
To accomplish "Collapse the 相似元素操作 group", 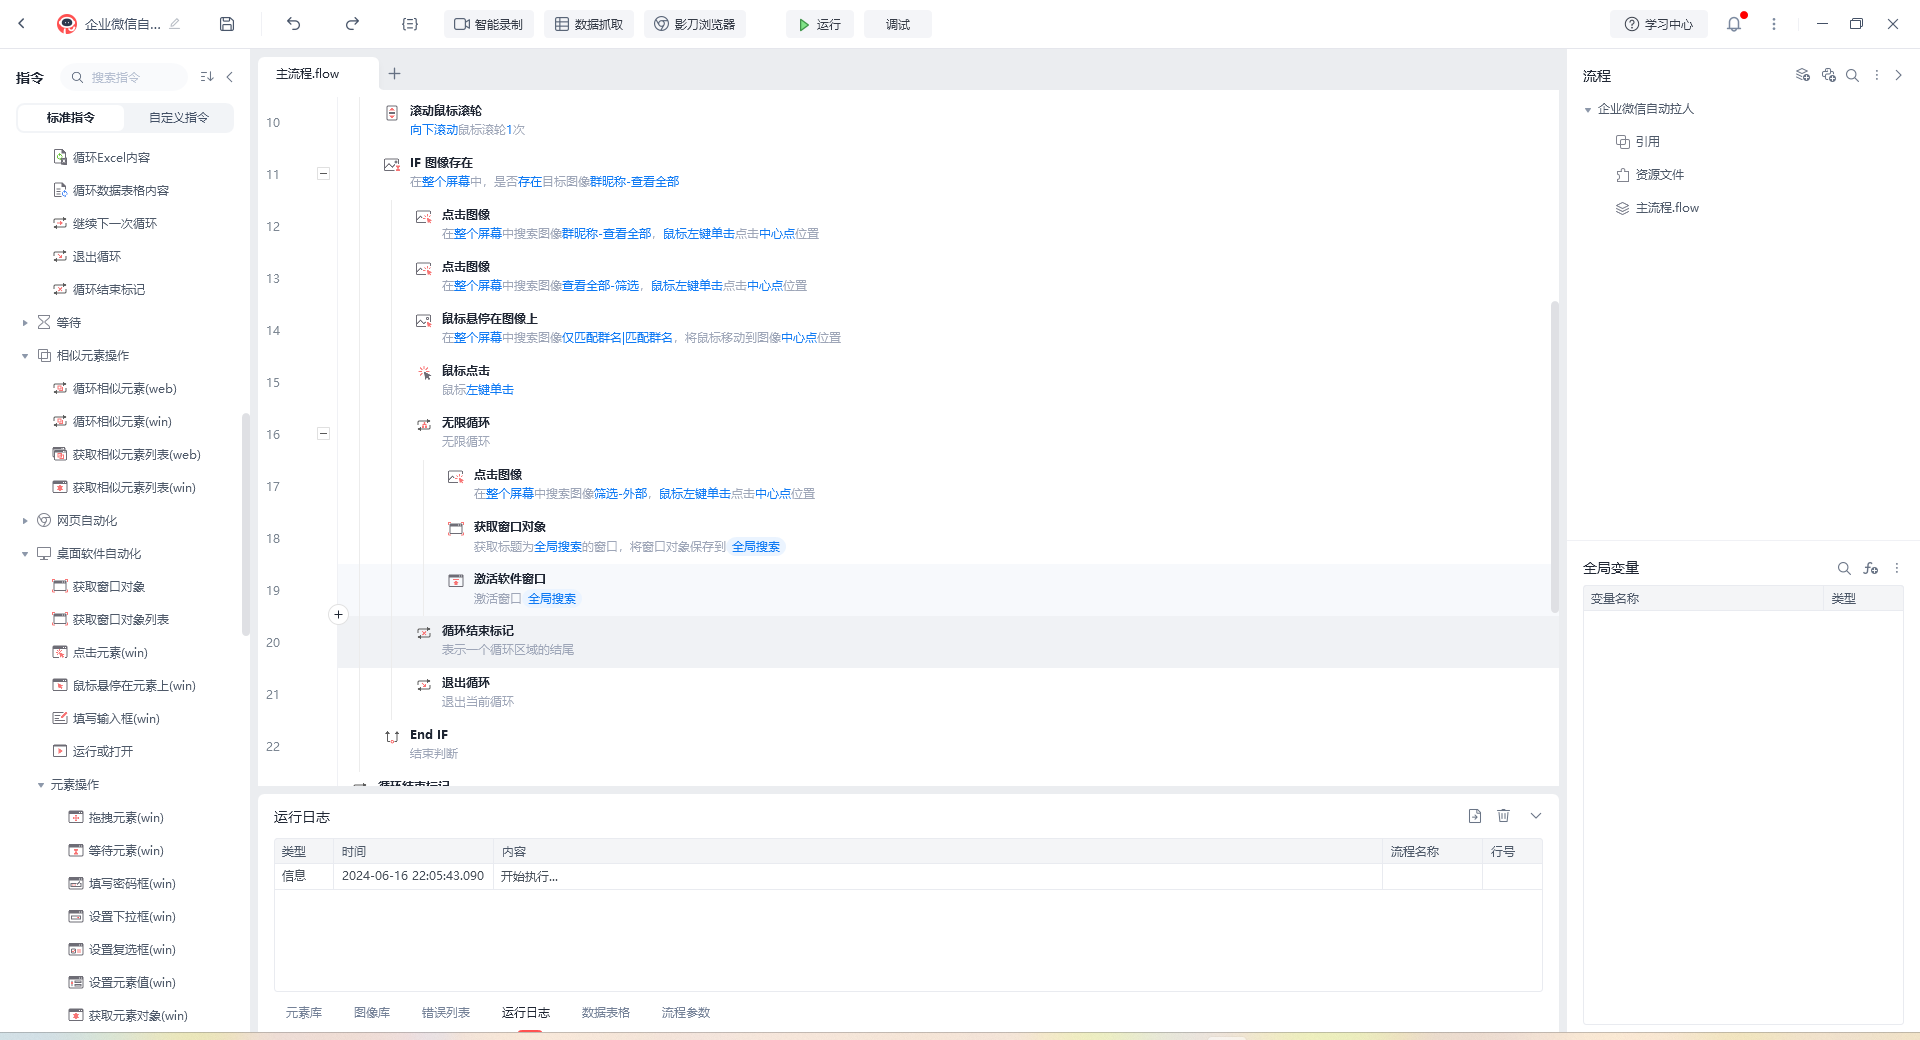I will (25, 356).
